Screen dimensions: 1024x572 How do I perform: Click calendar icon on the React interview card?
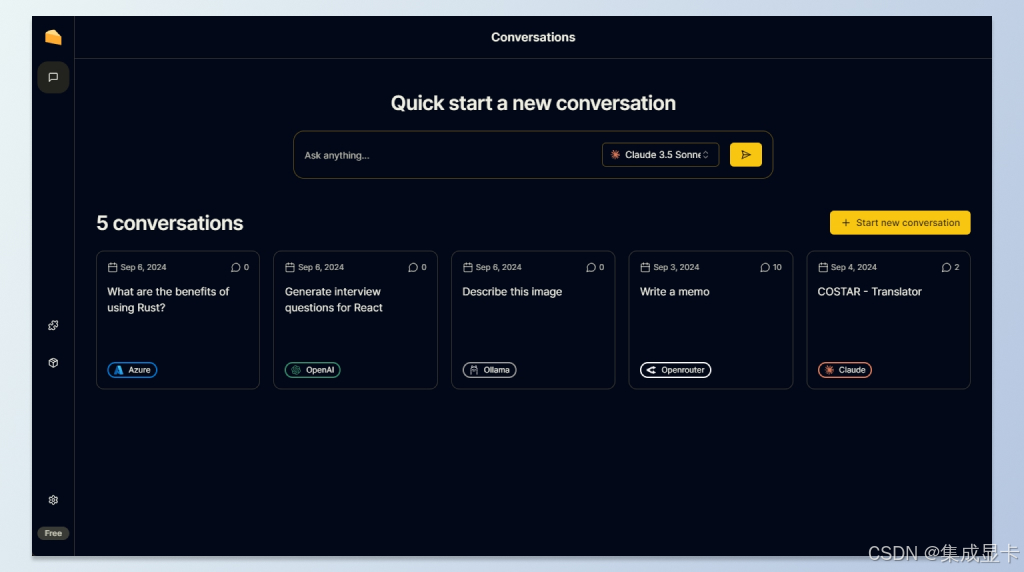pos(290,267)
